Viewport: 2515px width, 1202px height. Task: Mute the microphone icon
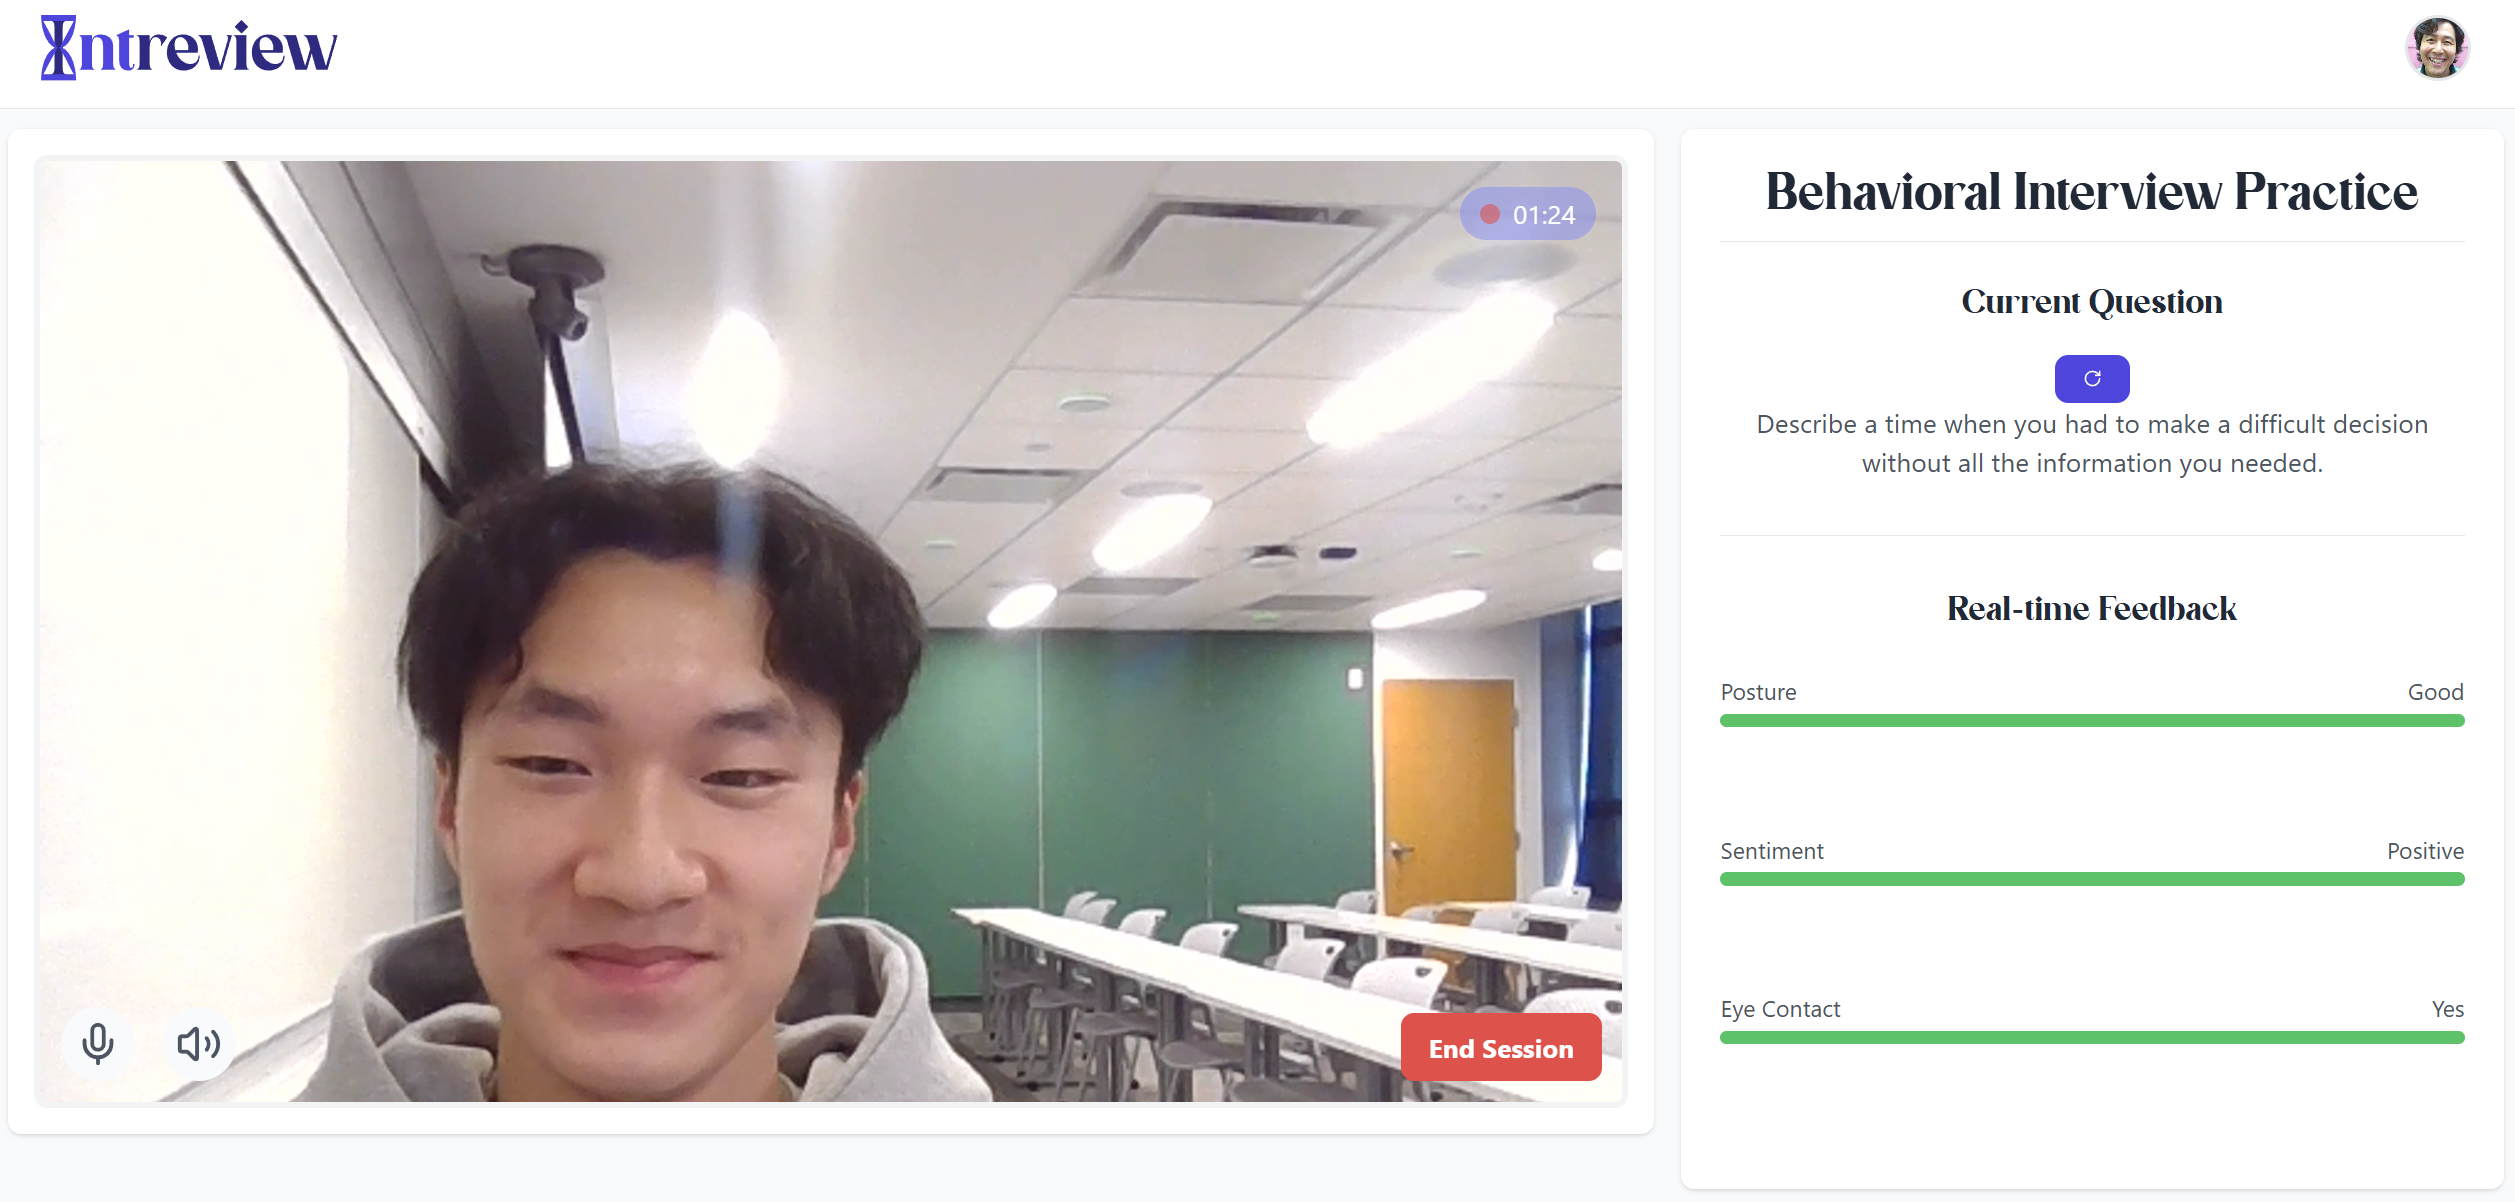[98, 1044]
